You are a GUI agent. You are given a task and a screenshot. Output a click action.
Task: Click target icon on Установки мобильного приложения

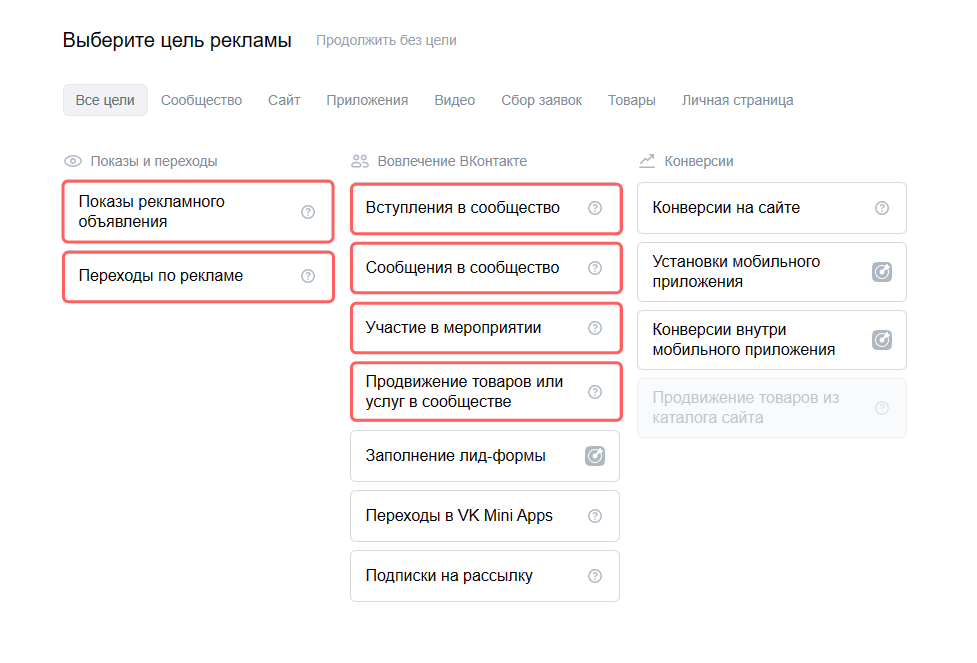pyautogui.click(x=882, y=272)
